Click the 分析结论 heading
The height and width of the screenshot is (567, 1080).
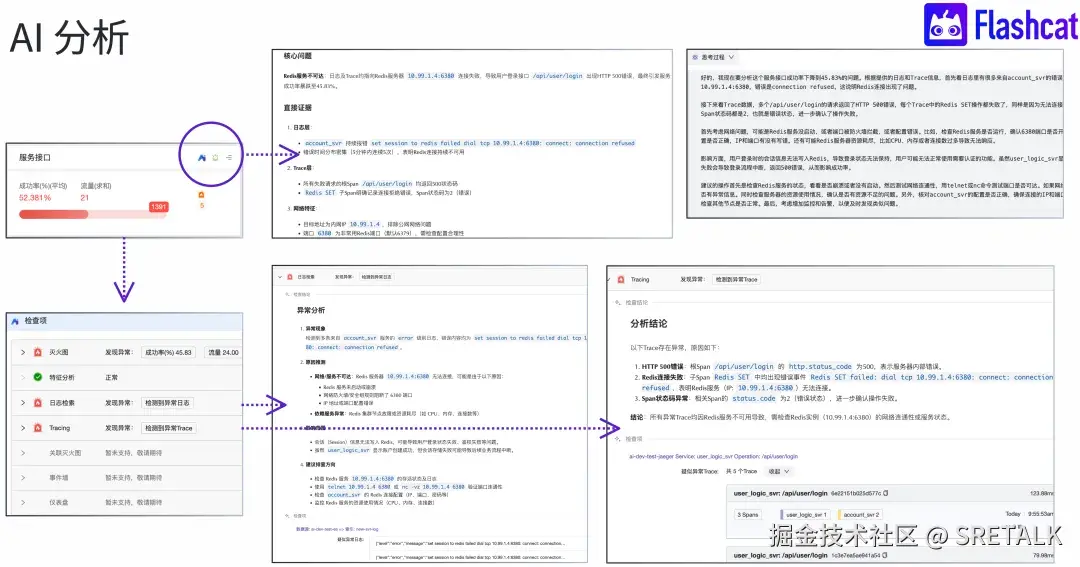[x=648, y=324]
